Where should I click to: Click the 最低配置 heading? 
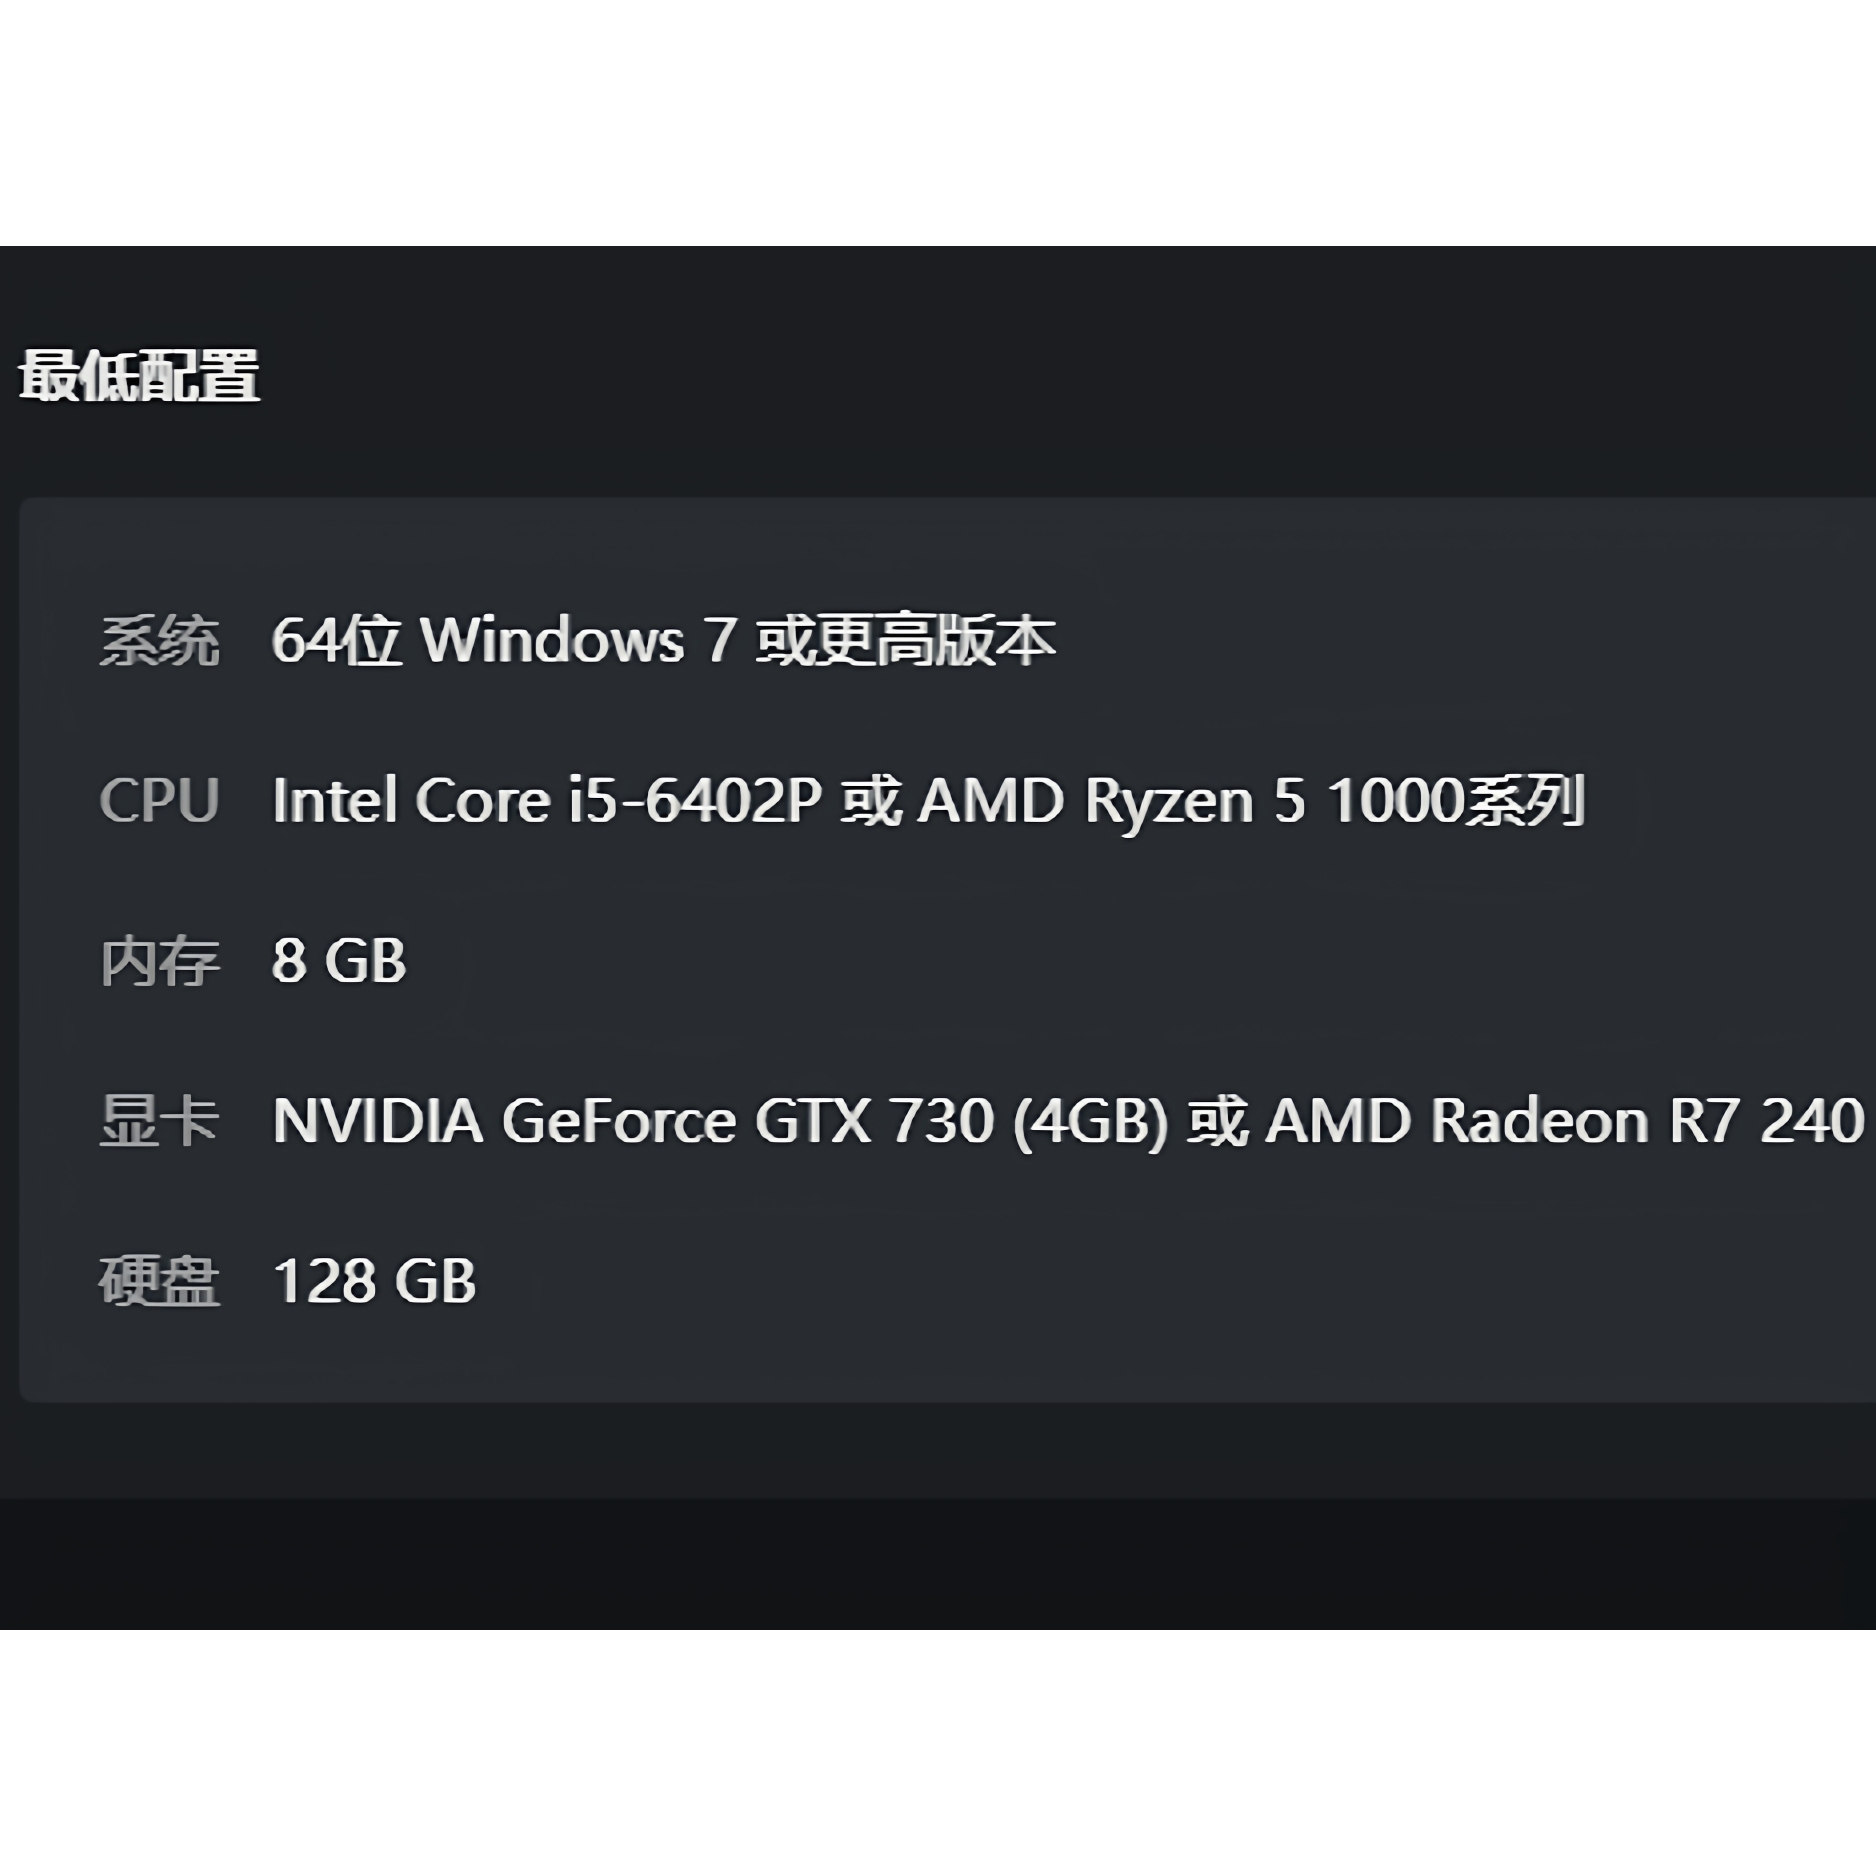pyautogui.click(x=140, y=376)
